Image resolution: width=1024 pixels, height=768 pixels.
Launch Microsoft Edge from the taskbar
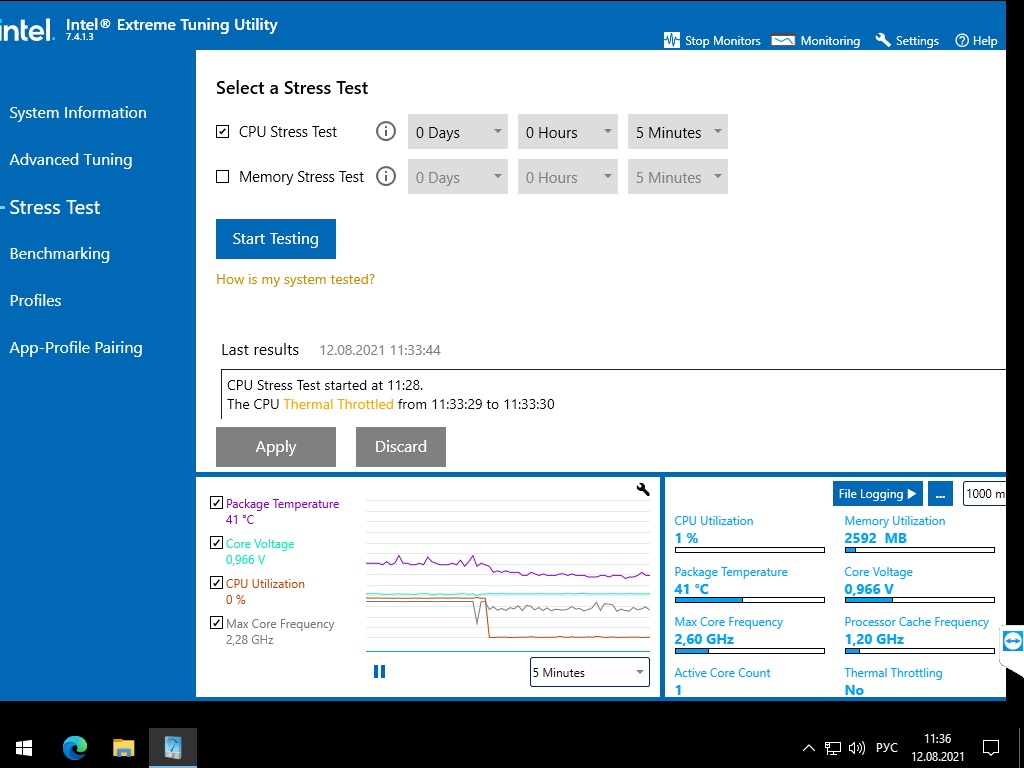point(74,748)
